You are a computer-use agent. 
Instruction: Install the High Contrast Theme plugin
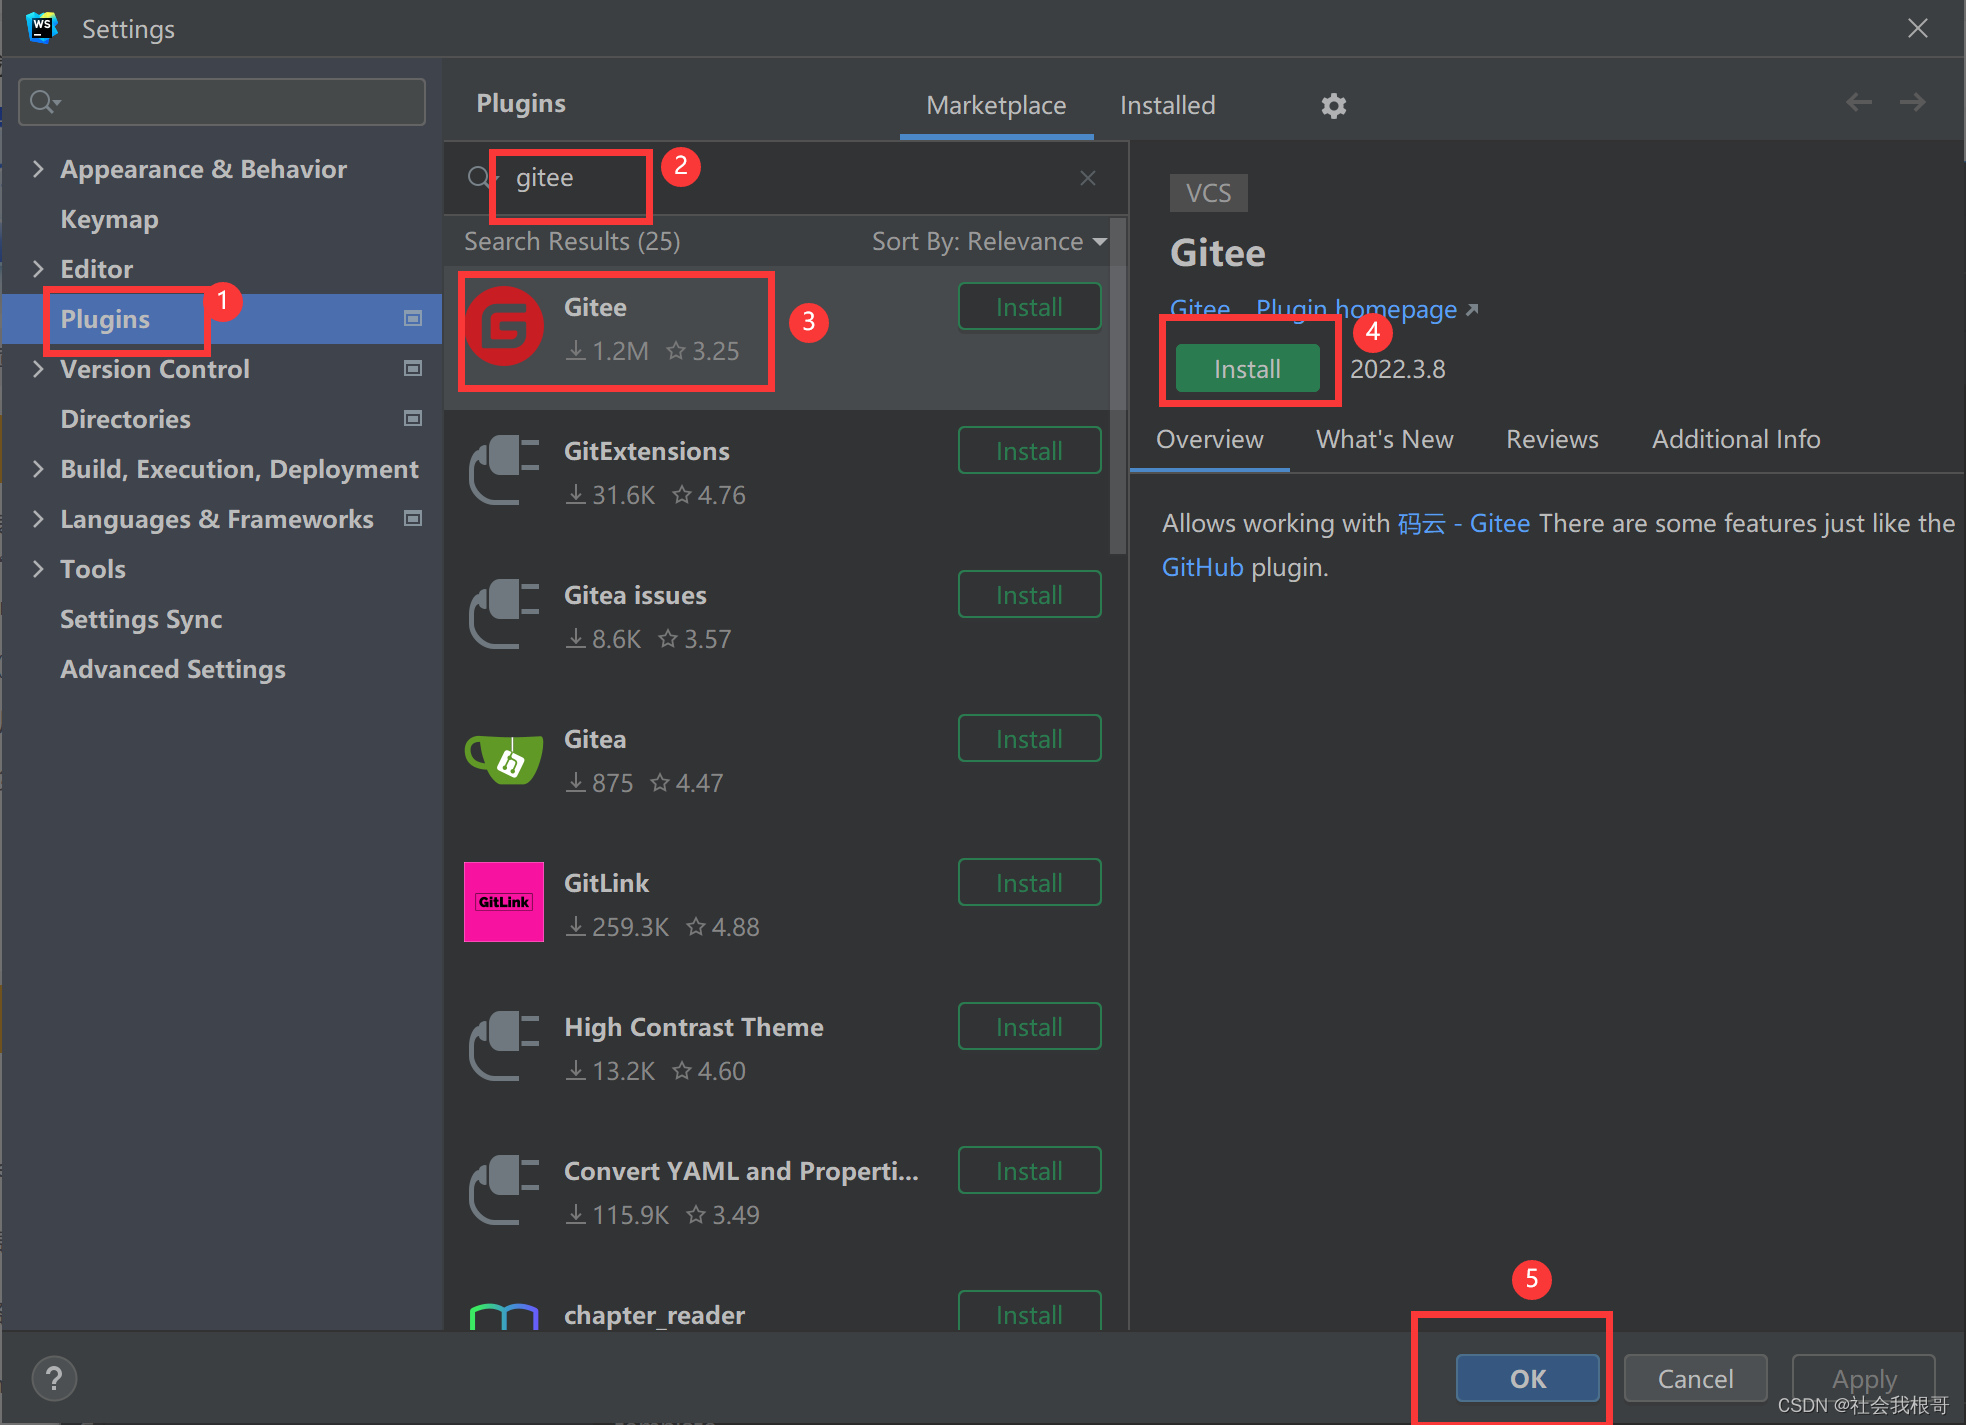tap(1029, 1027)
